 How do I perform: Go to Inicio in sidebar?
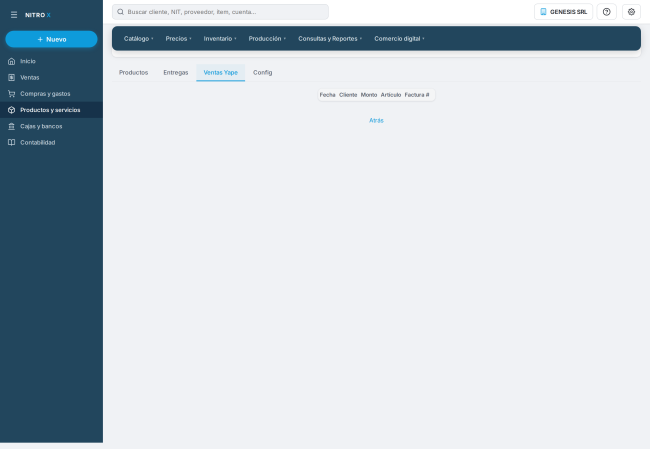[x=51, y=61]
